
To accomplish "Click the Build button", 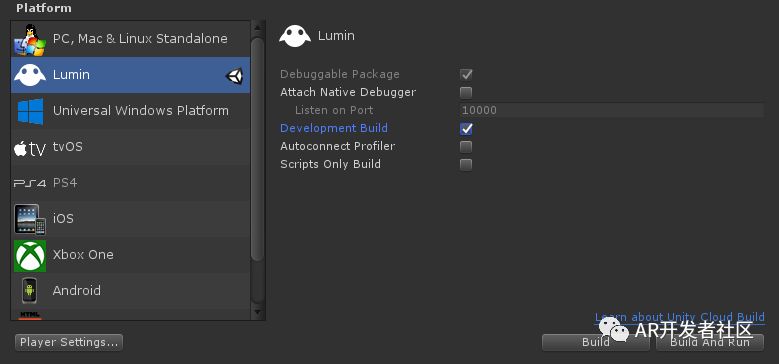I will pos(596,342).
